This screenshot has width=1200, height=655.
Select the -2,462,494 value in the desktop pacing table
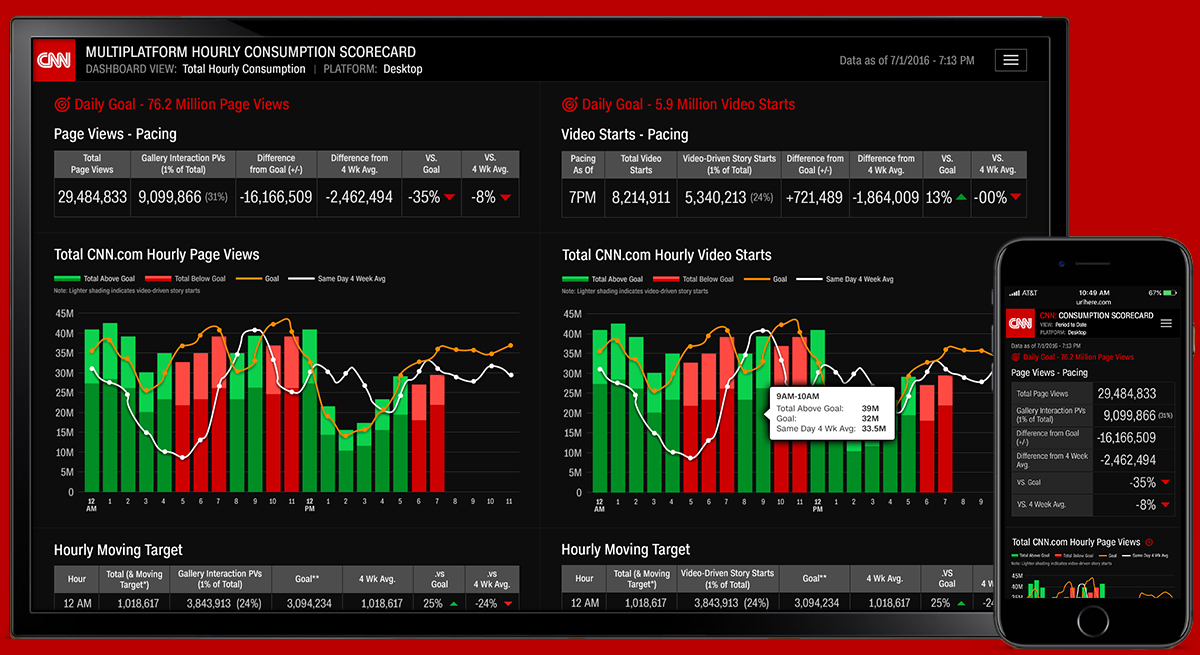point(358,197)
